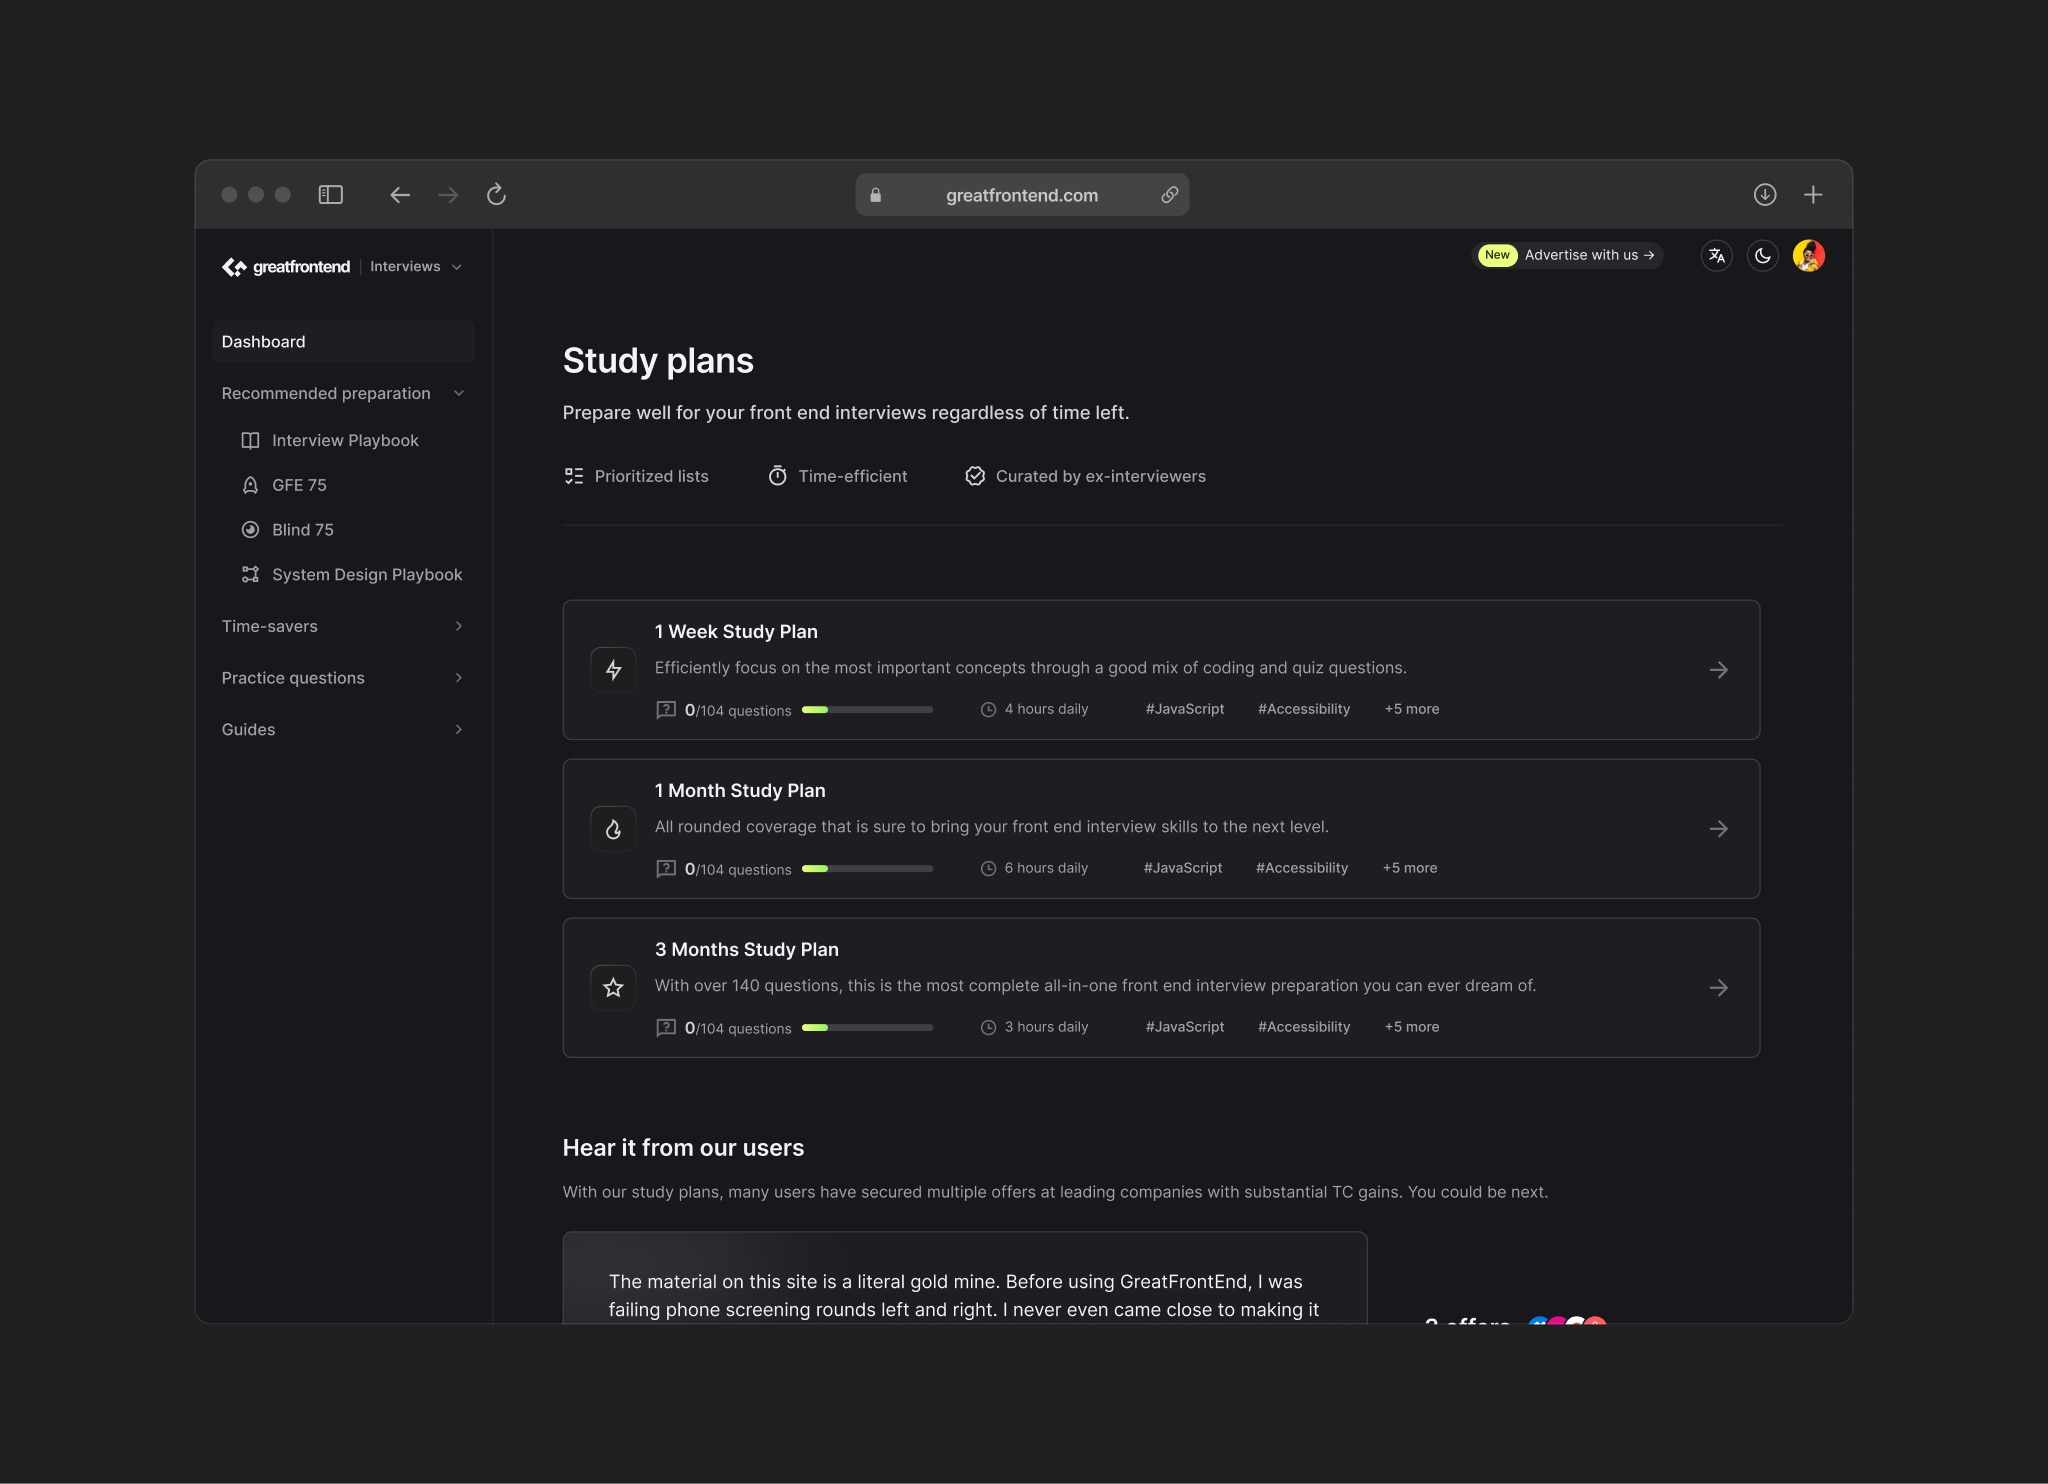Click the 3 hours daily label

pos(1046,1027)
